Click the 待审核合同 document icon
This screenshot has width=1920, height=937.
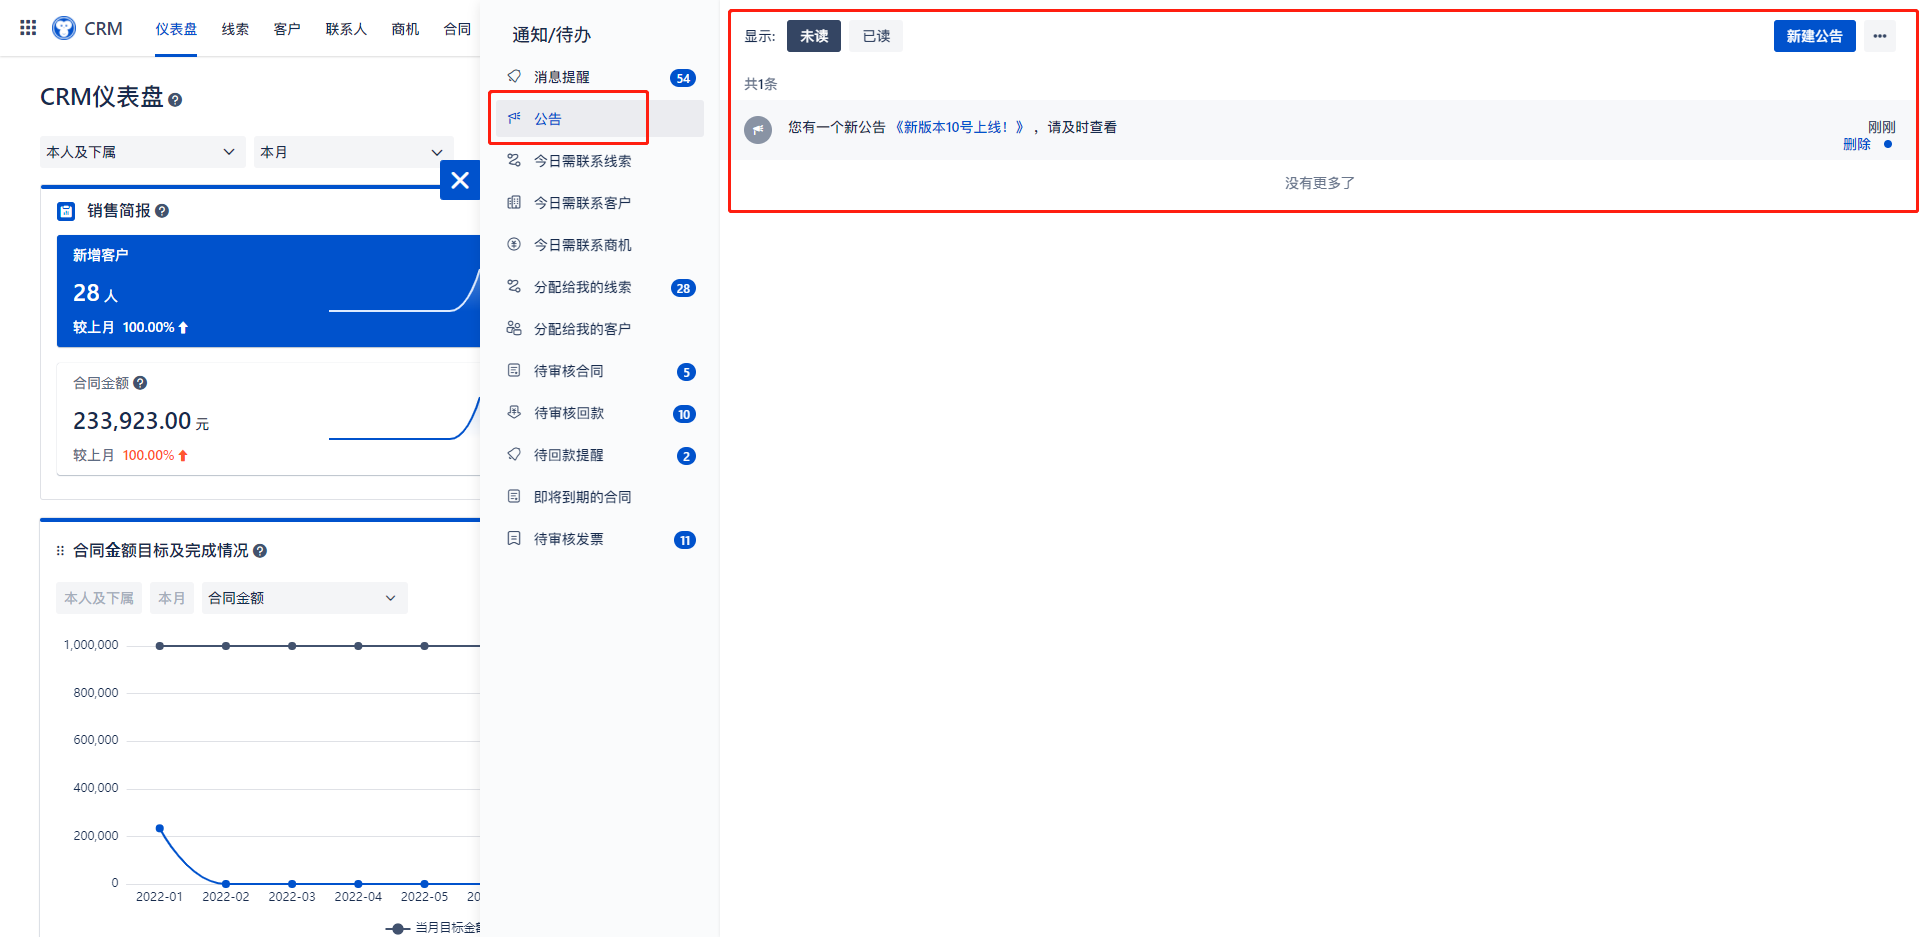[x=514, y=370]
